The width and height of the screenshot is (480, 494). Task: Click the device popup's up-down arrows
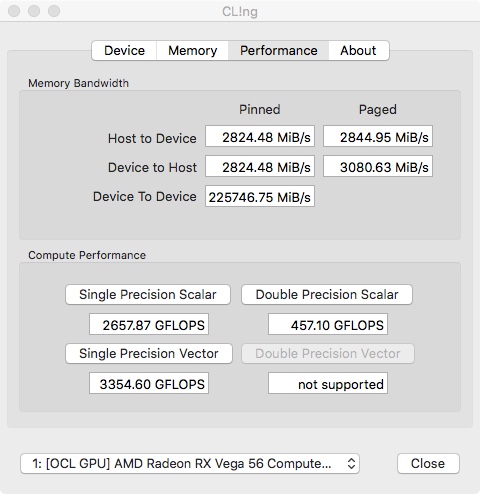point(351,463)
